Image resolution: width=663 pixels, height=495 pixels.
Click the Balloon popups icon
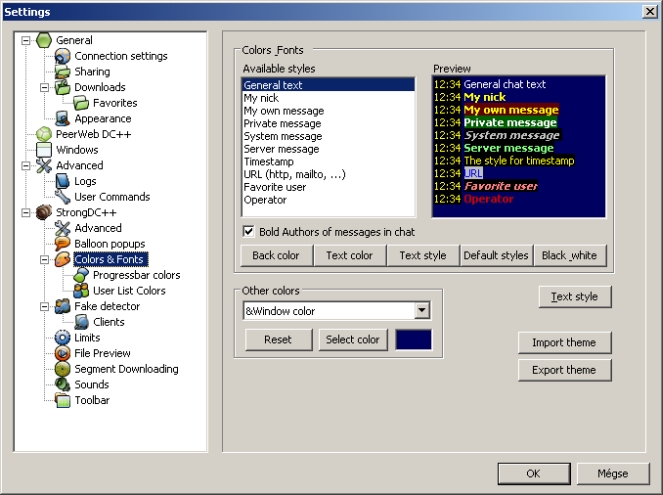click(63, 244)
